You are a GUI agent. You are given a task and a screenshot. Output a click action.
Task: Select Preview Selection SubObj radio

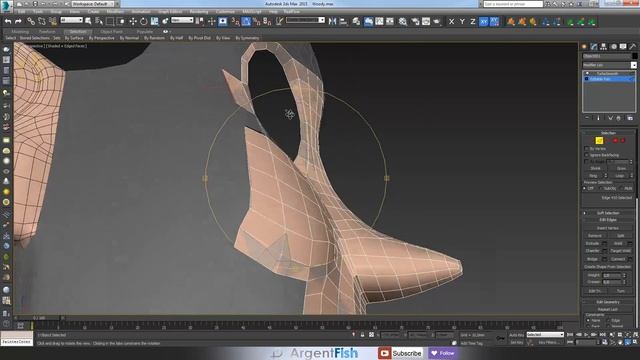pos(601,188)
